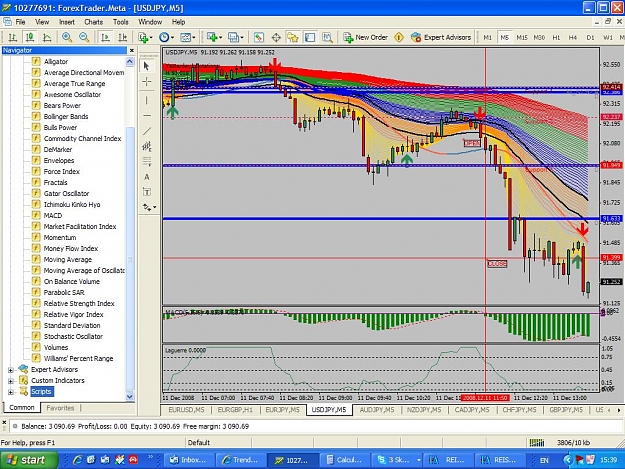Screen dimensions: 625x469
Task: Open the periods clock dropdown
Action: coord(166,37)
